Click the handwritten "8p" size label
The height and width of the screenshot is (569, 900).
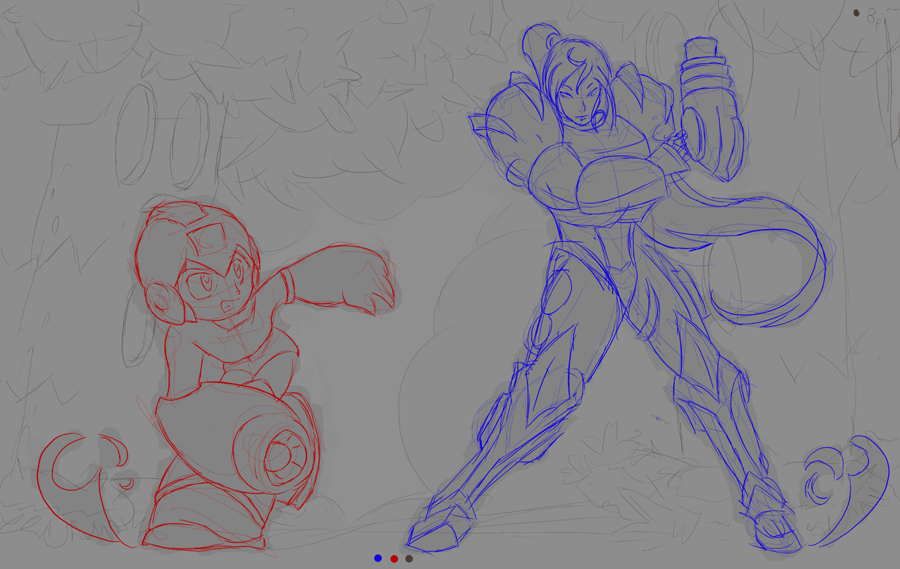(x=874, y=18)
